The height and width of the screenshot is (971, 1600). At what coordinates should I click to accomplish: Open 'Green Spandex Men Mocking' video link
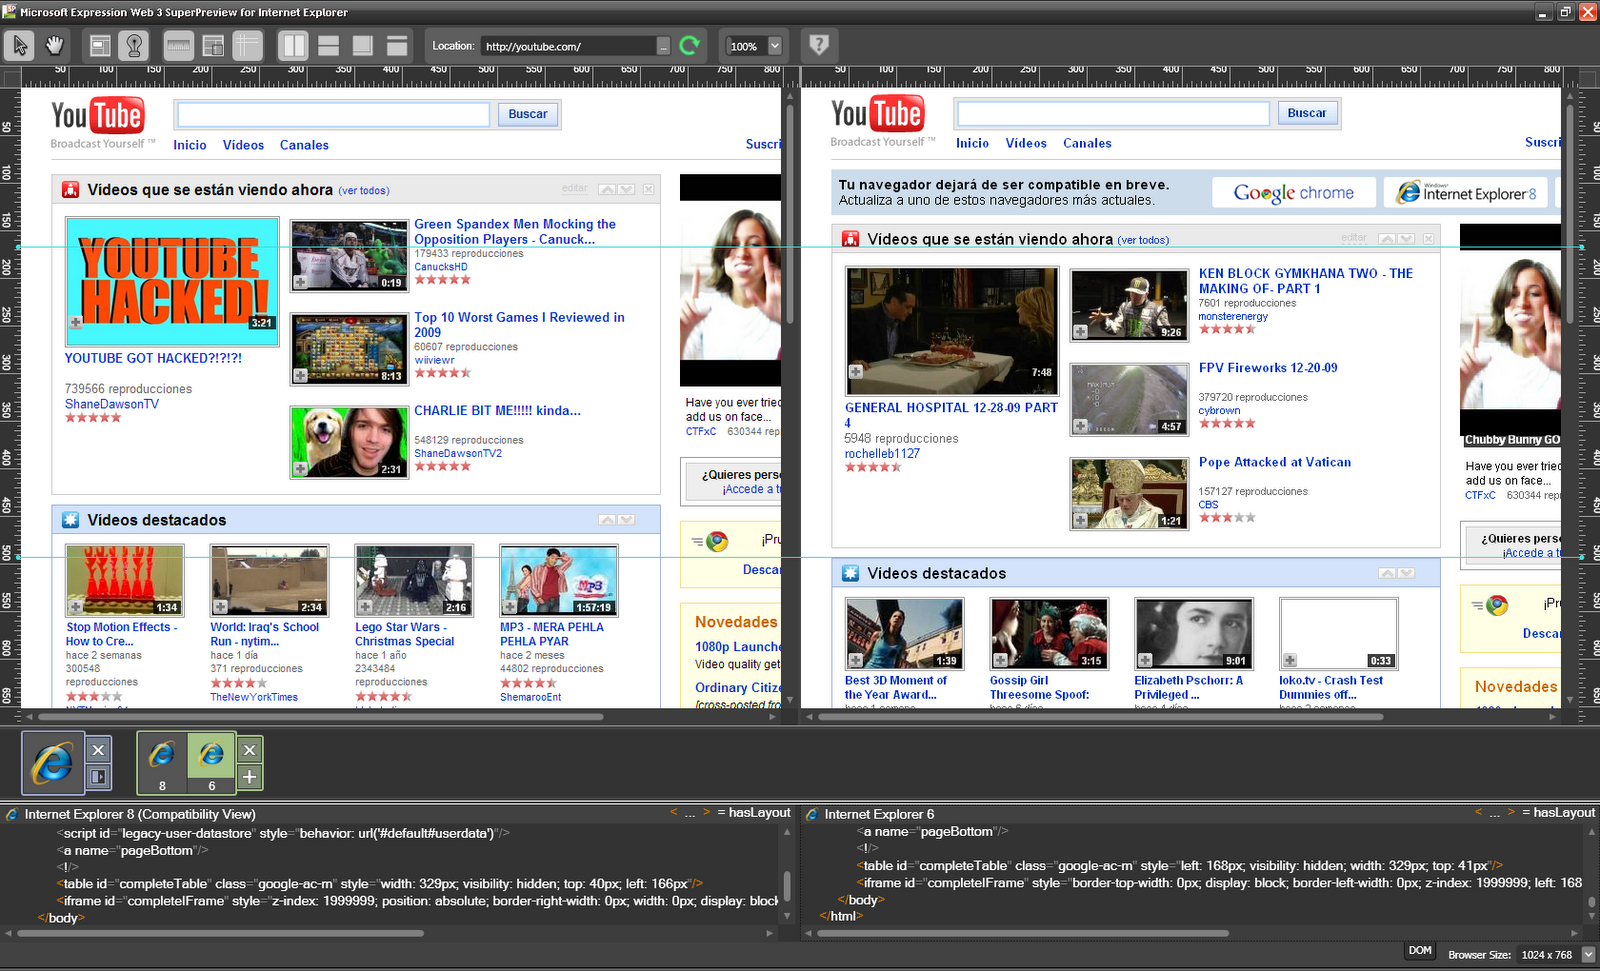515,232
